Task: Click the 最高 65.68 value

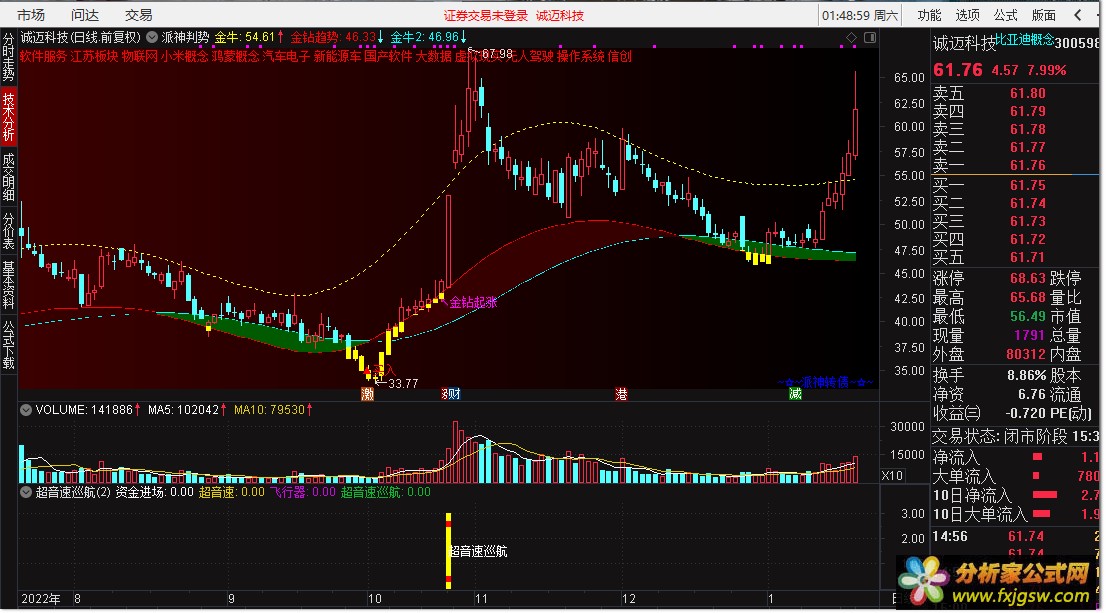Action: (1028, 297)
